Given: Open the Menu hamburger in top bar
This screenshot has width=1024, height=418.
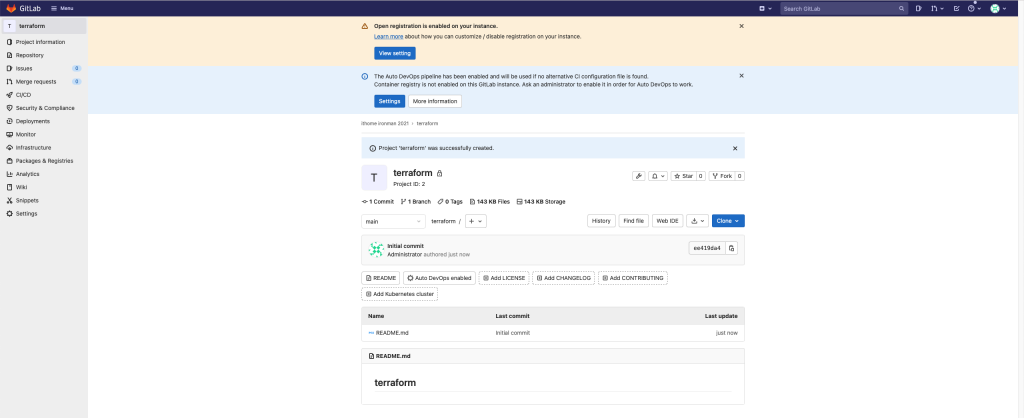Looking at the screenshot, I should tap(62, 8).
